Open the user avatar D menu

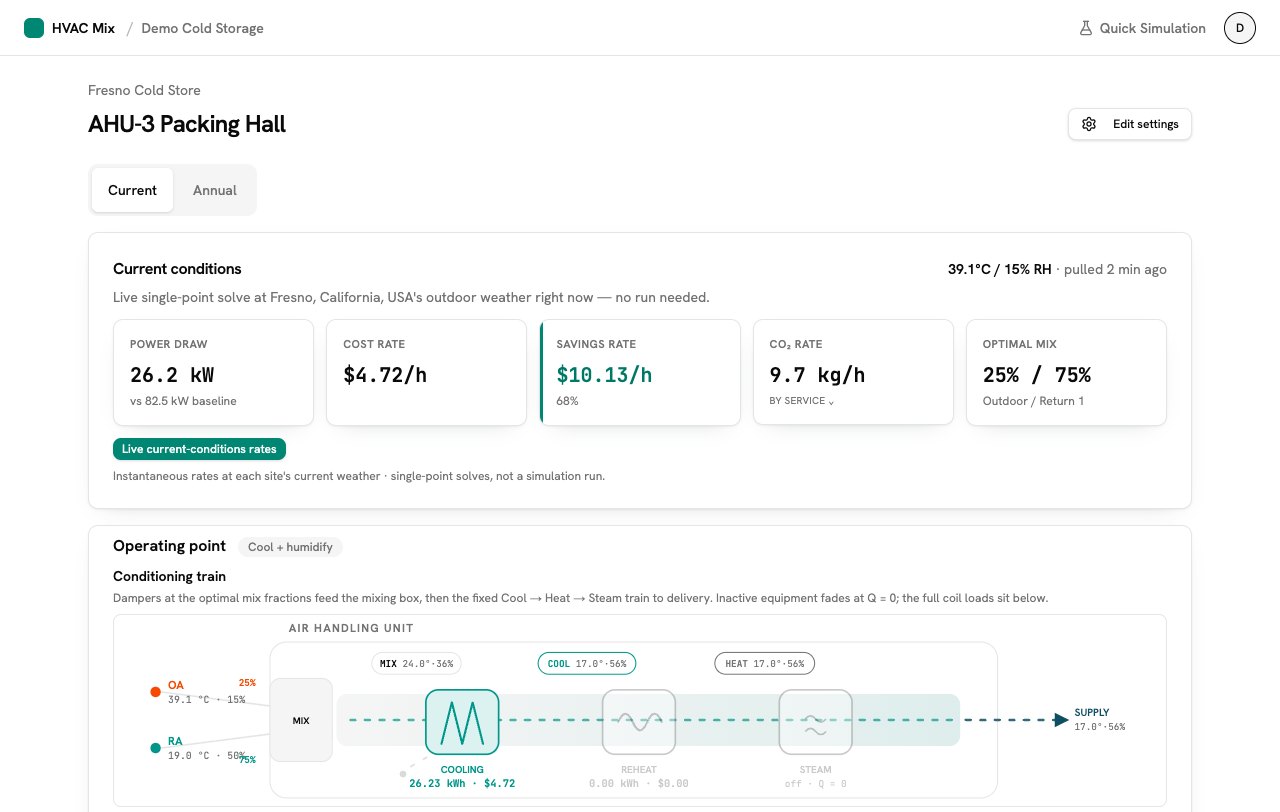[1240, 28]
